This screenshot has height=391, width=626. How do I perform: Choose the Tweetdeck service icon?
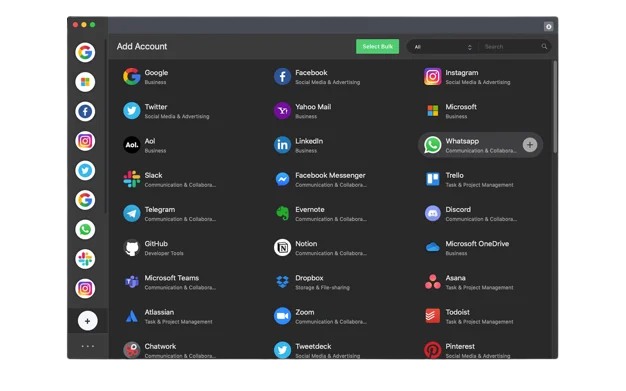pyautogui.click(x=282, y=350)
